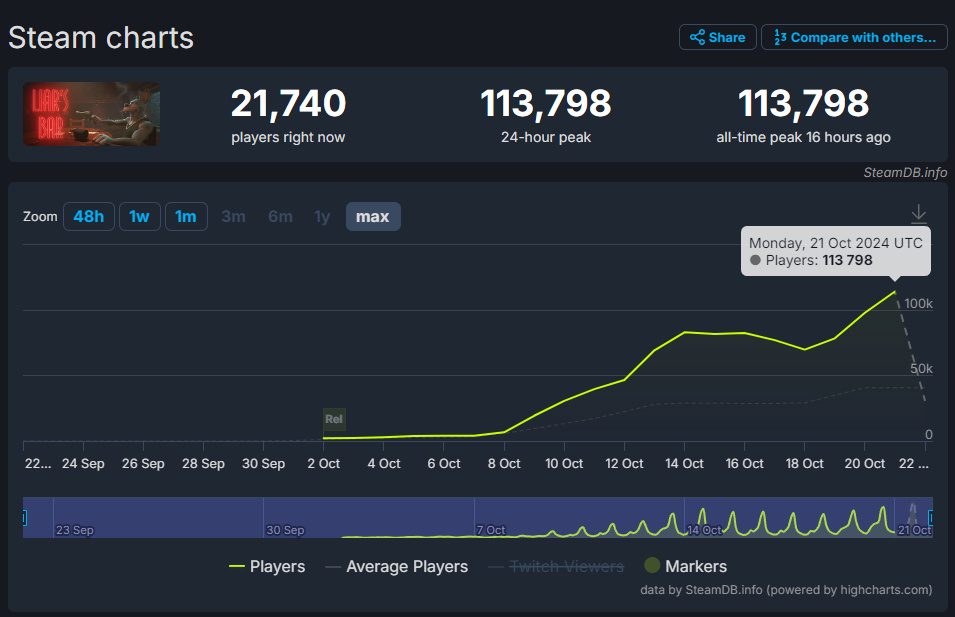955x617 pixels.
Task: Click the 21,740 players right now figure
Action: [x=288, y=103]
